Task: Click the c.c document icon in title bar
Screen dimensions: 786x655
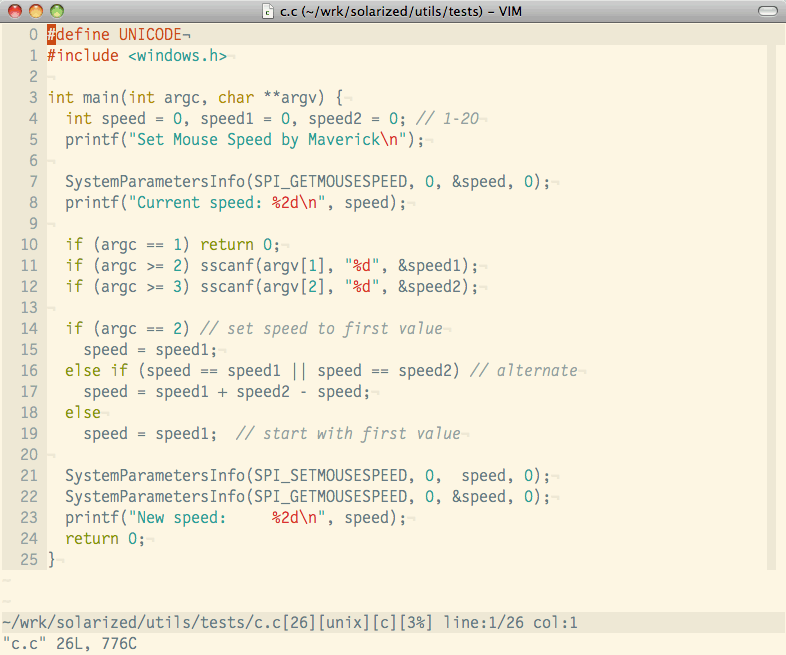Action: click(268, 11)
